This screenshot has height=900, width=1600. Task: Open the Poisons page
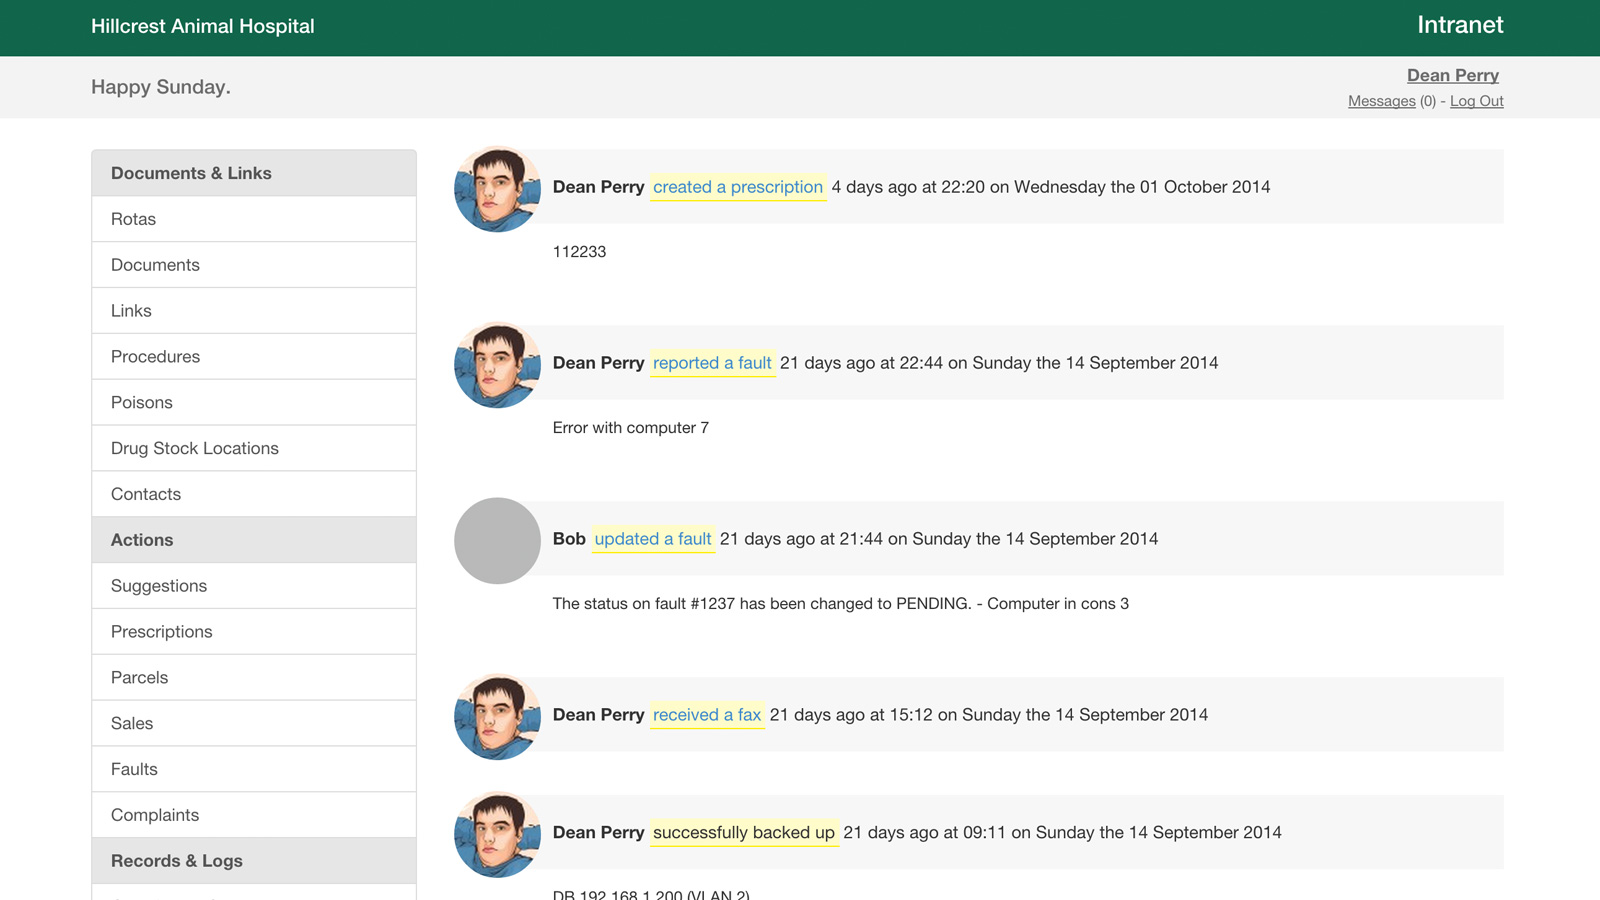tap(254, 403)
